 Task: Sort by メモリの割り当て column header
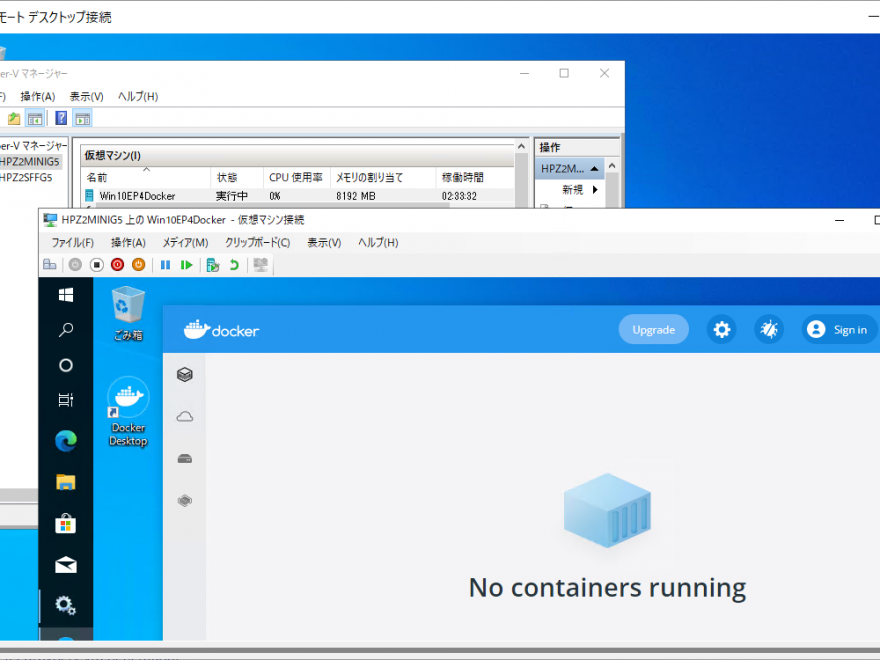[x=383, y=177]
